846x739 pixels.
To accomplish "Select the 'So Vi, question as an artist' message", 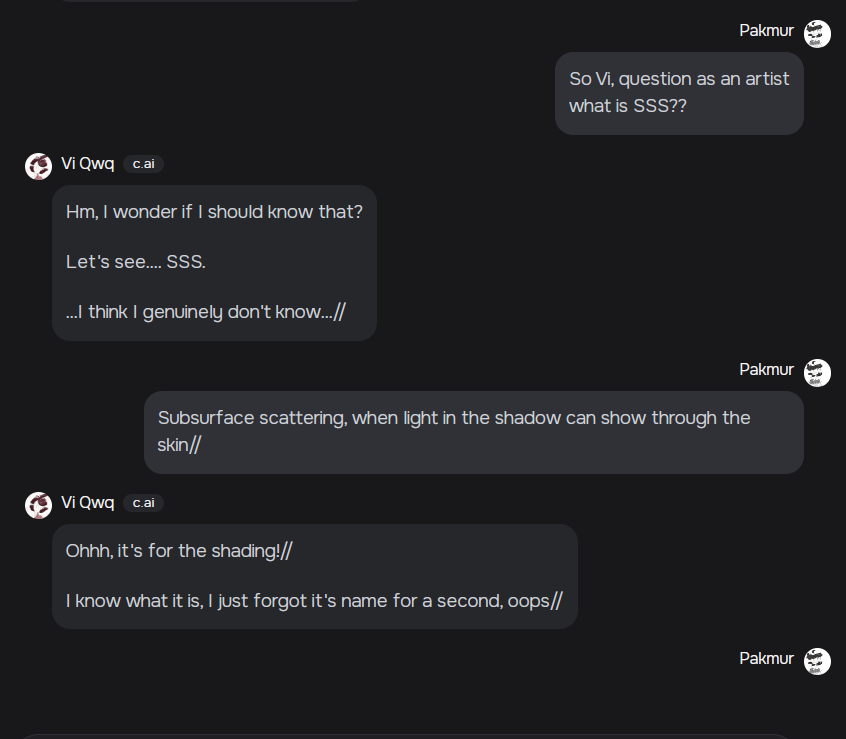I will click(679, 92).
